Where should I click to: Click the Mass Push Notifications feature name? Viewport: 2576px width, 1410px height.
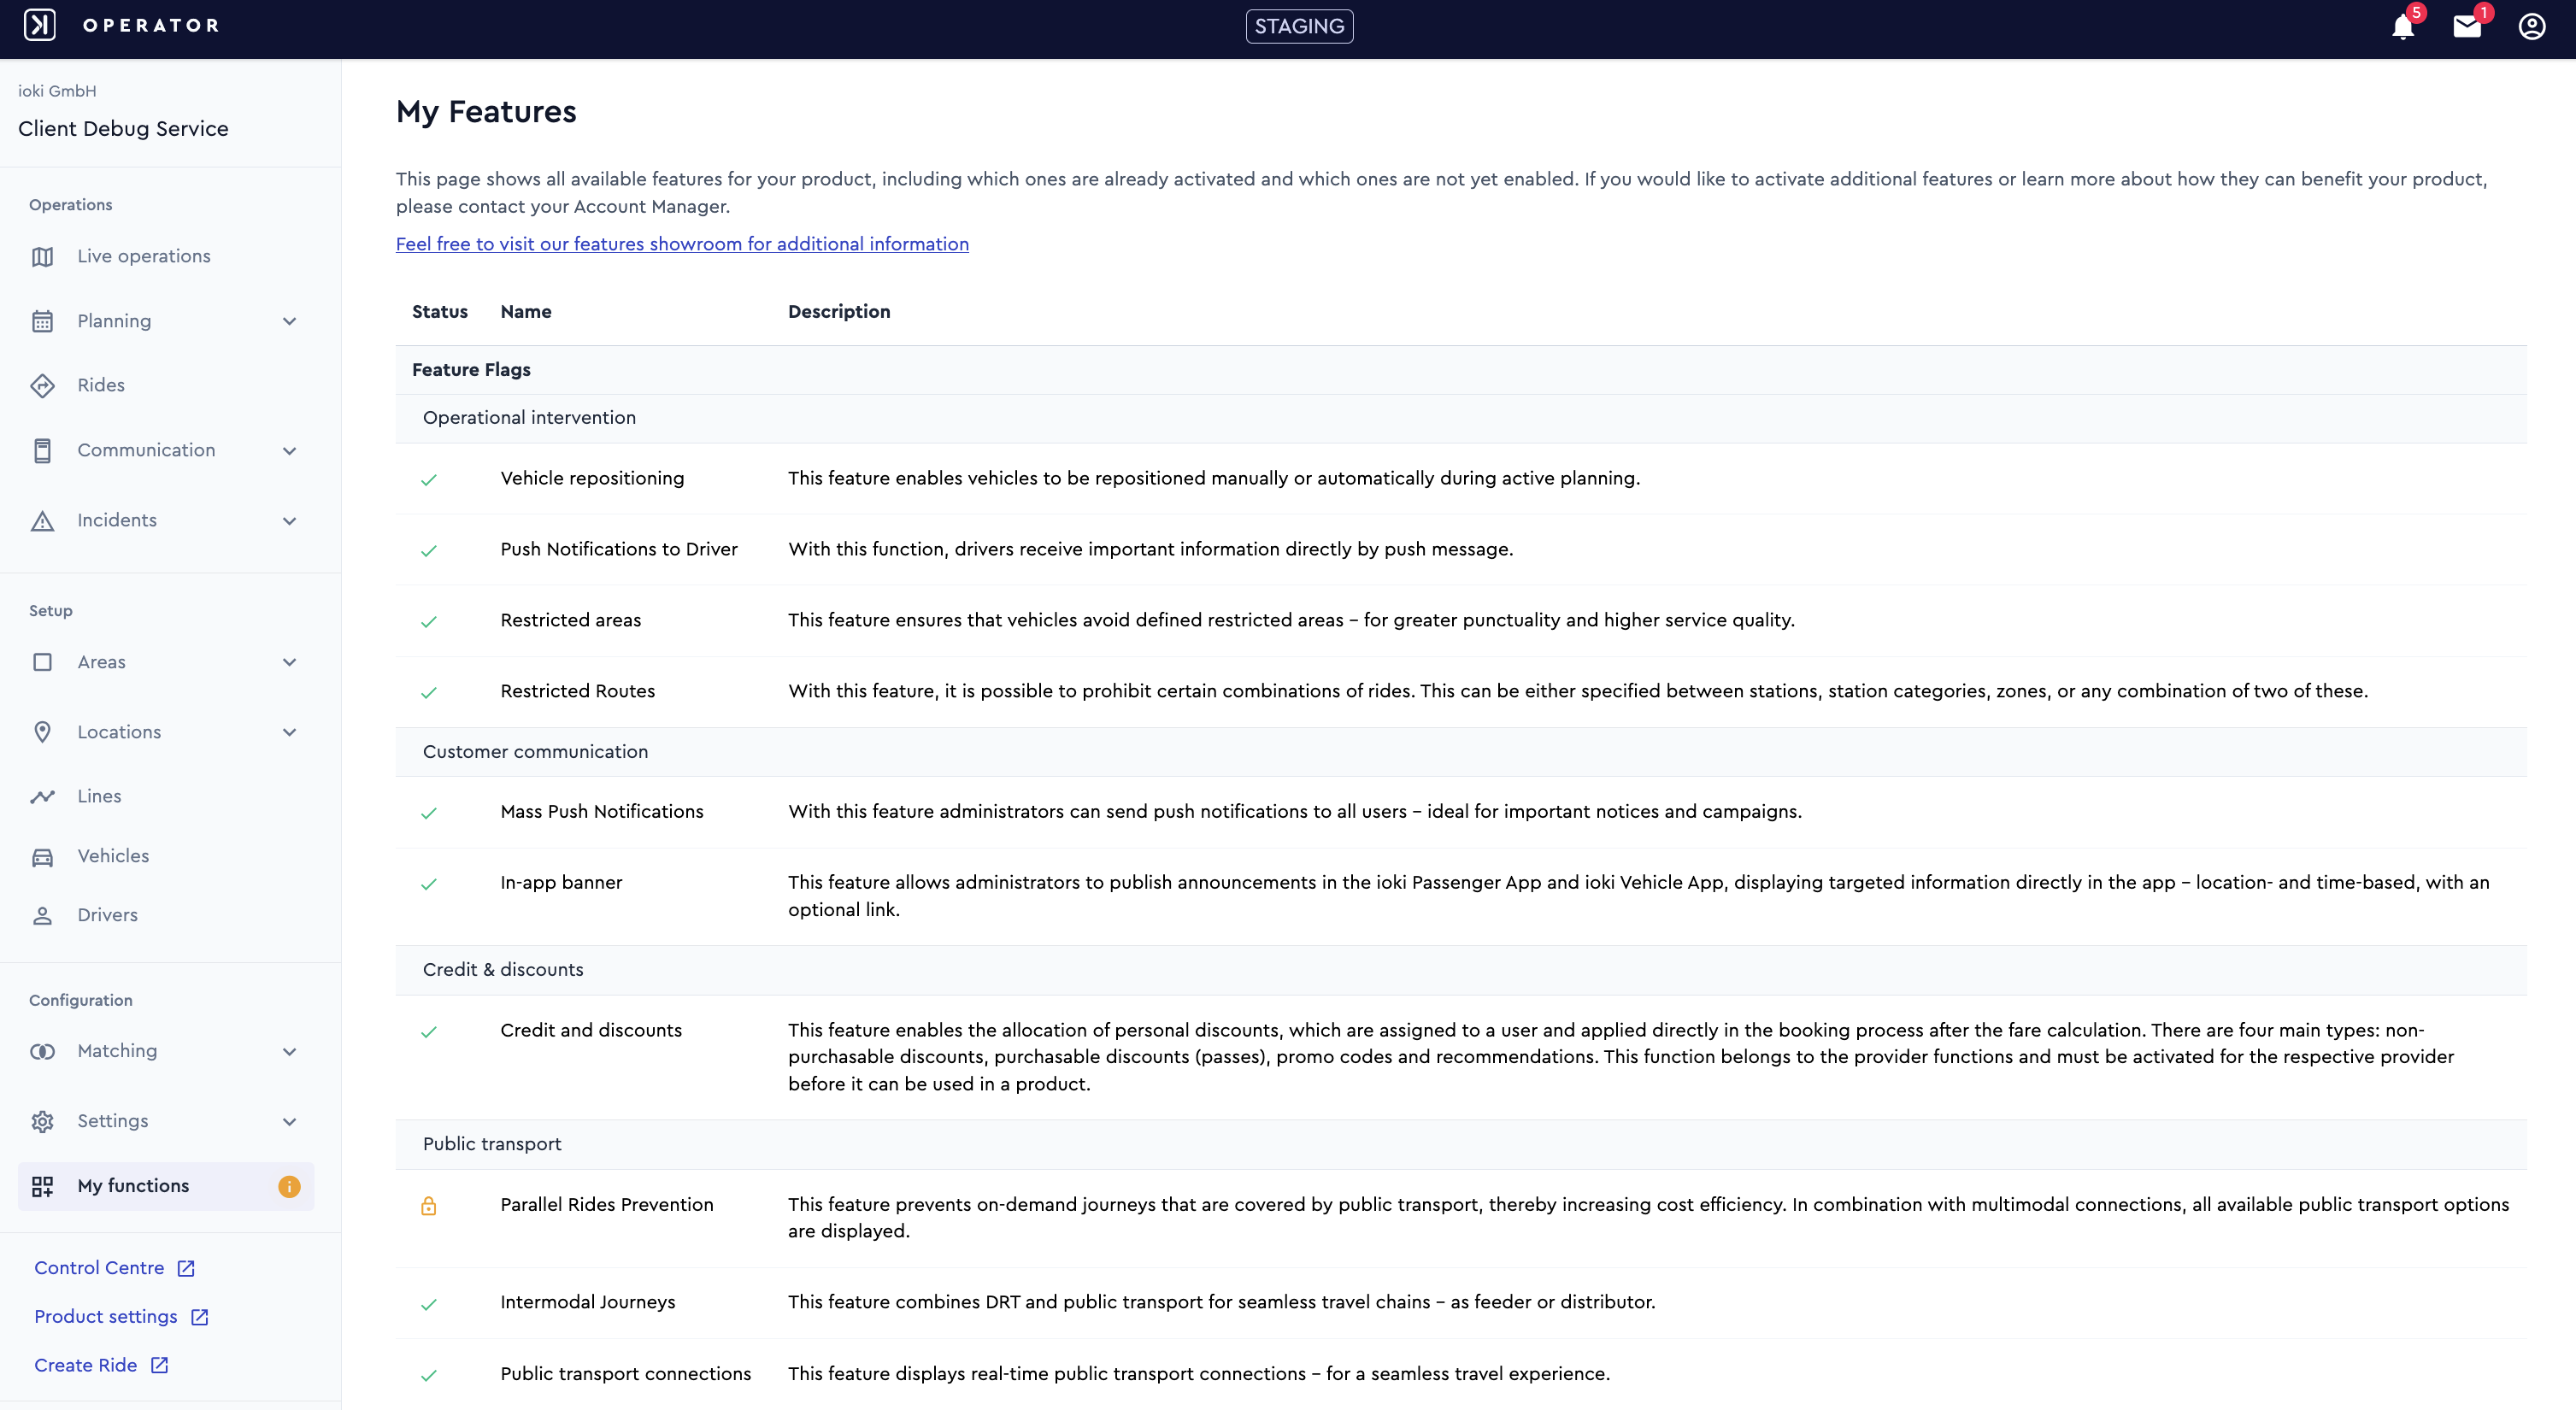(x=602, y=812)
